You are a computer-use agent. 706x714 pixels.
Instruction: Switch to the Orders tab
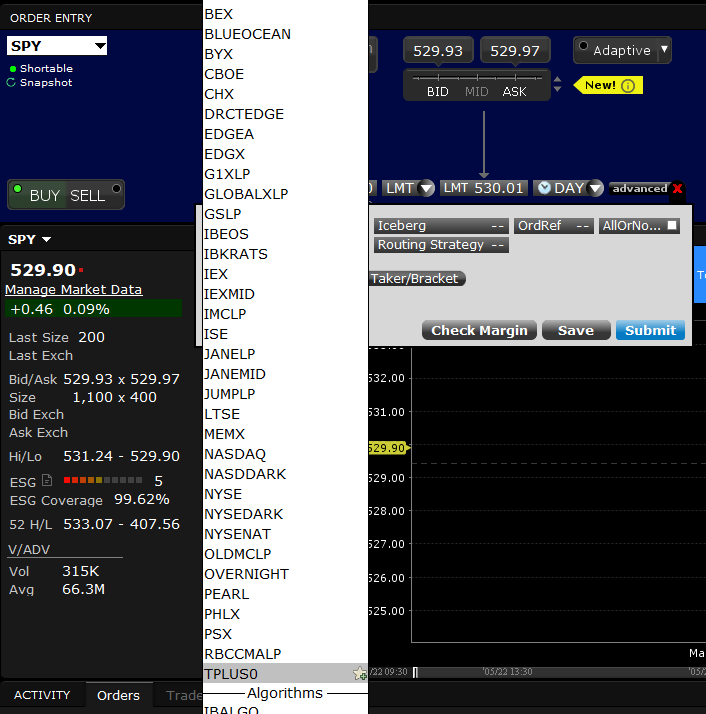coord(118,695)
